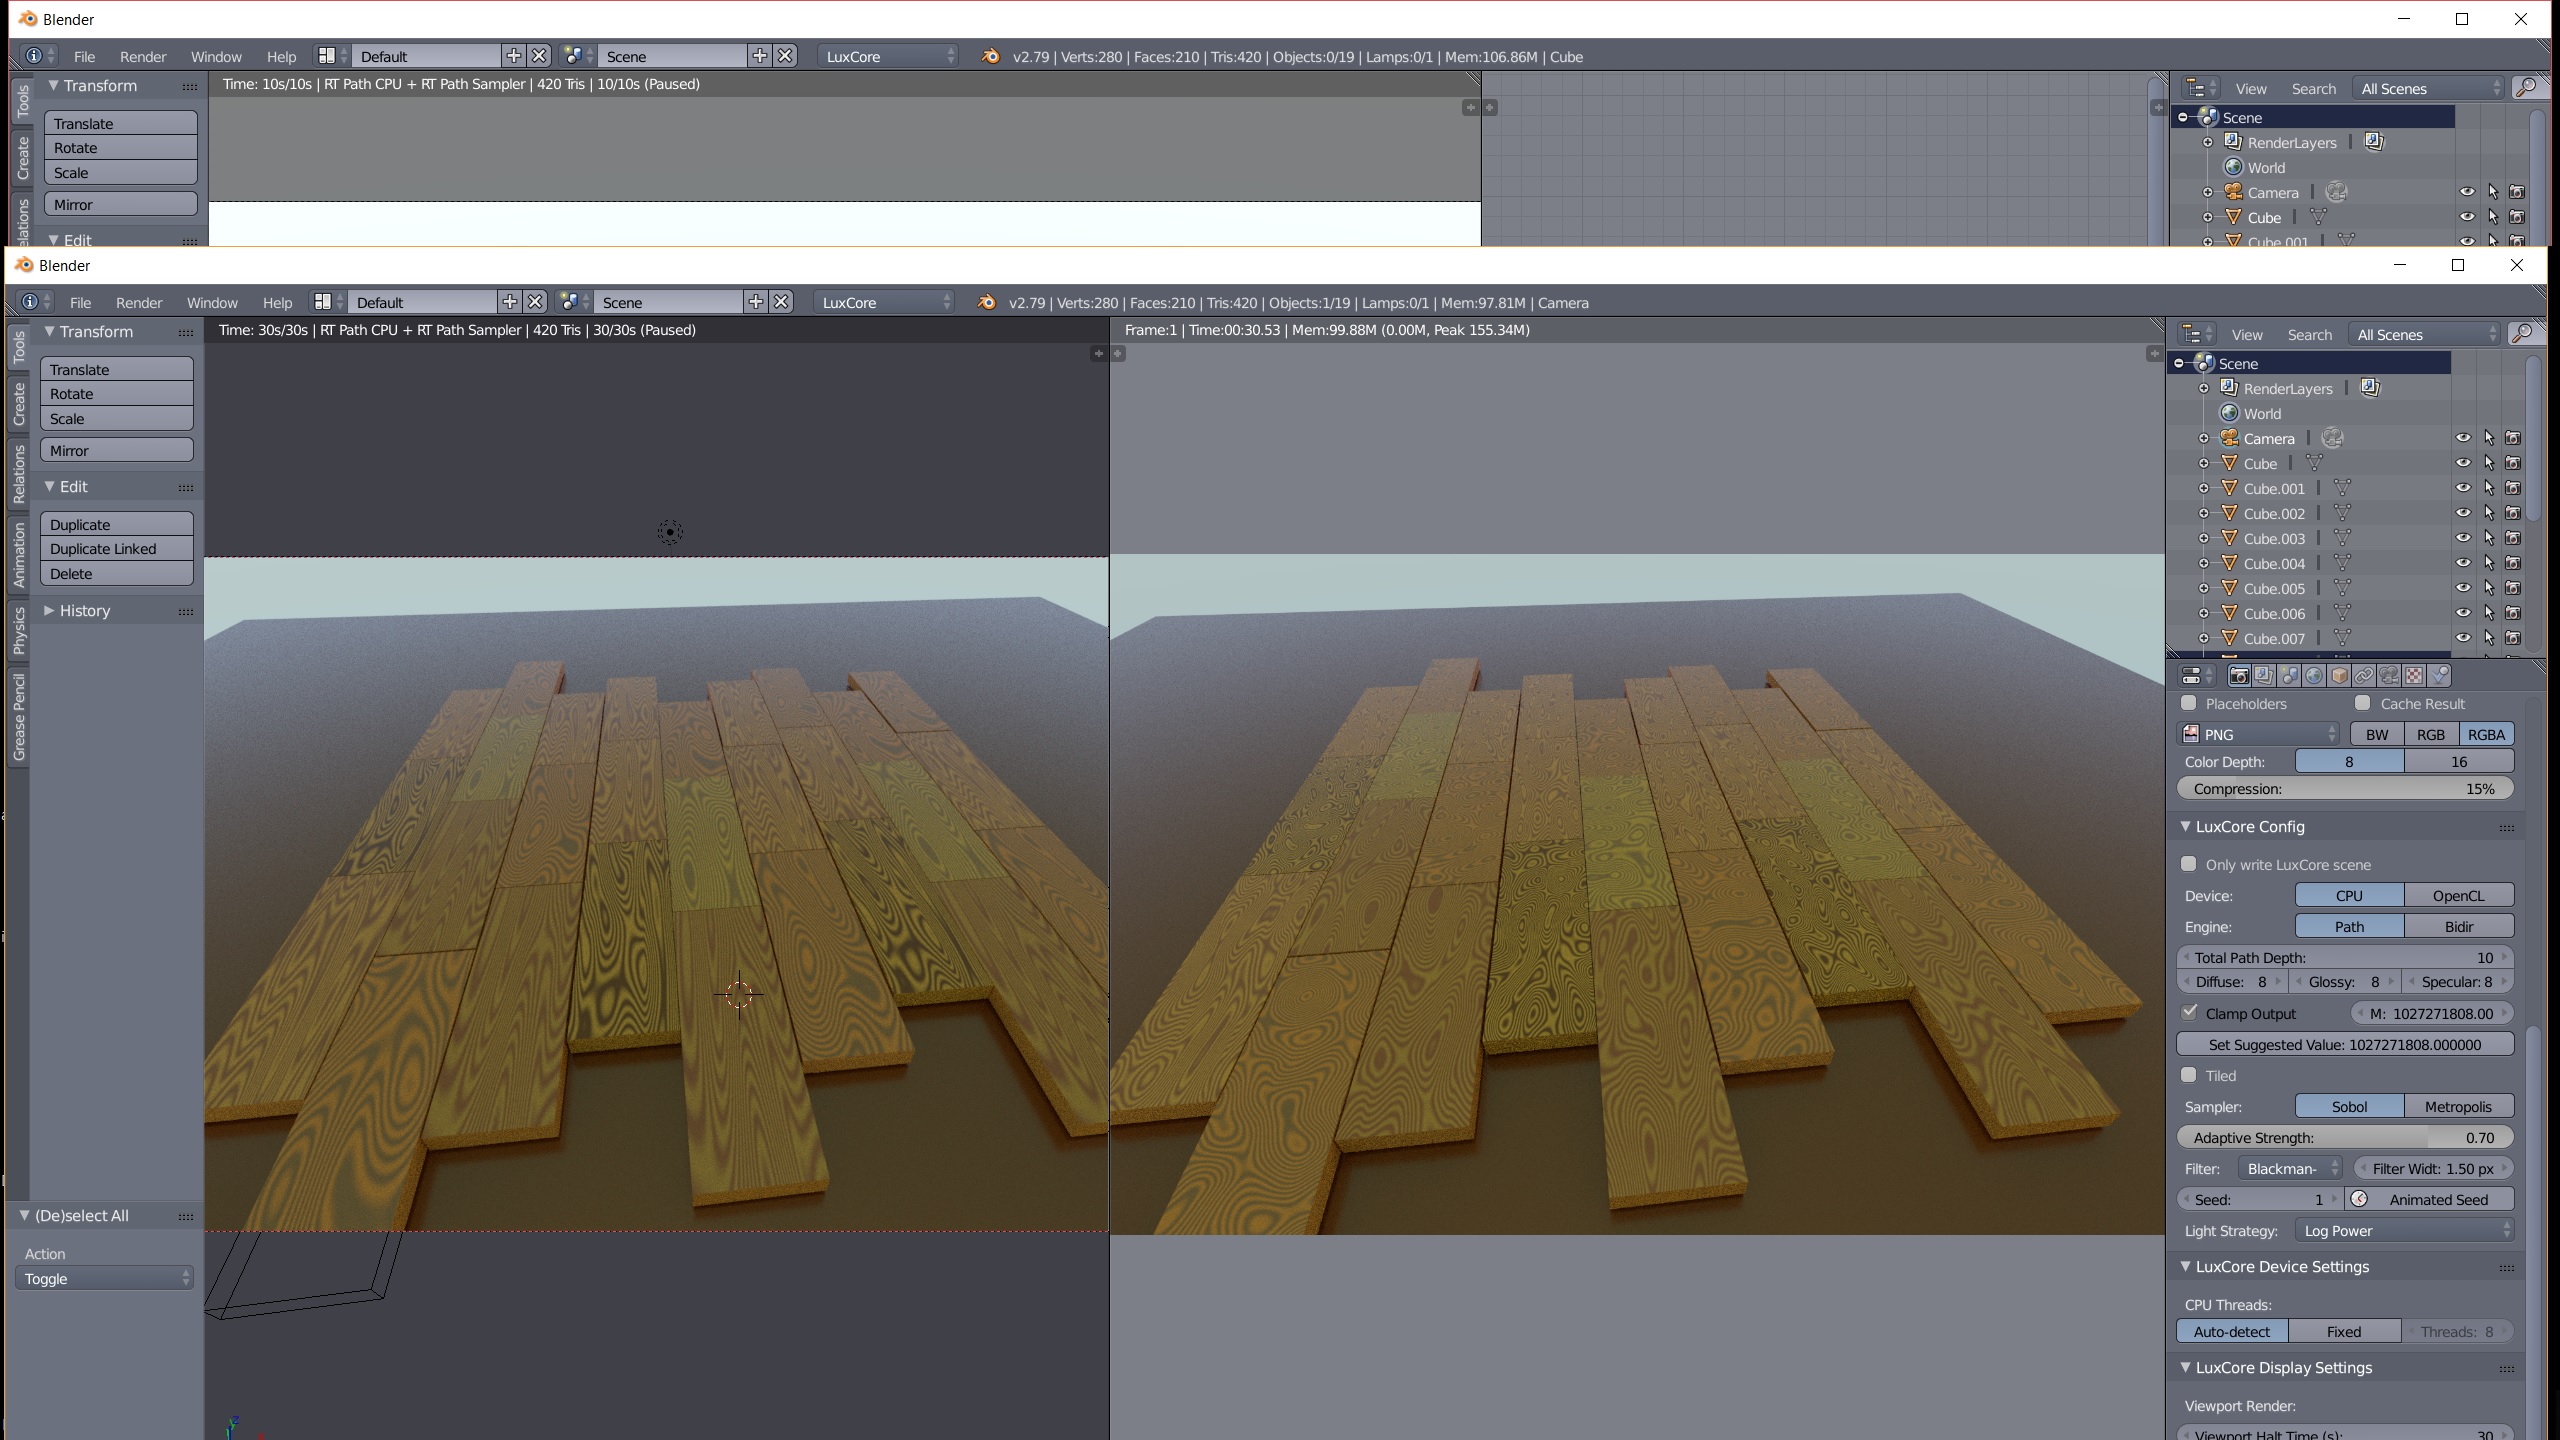Open the Blackman filter type dropdown
The width and height of the screenshot is (2560, 1440).
point(2289,1168)
